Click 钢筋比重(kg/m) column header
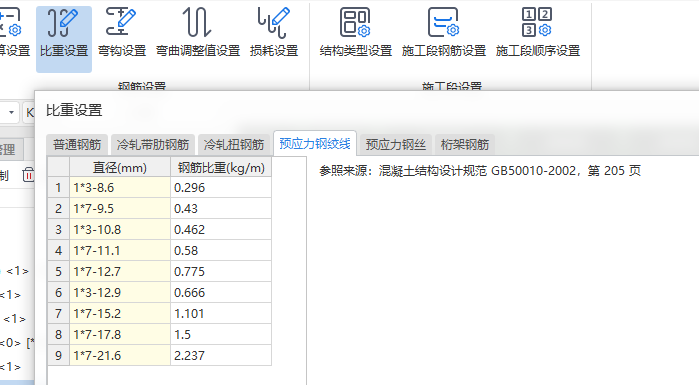 point(221,168)
